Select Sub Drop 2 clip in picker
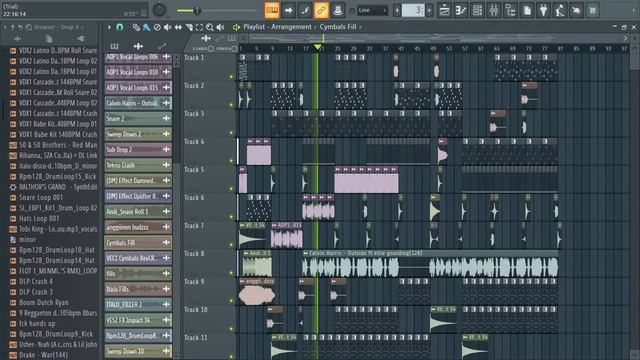The image size is (640, 360). (138, 150)
